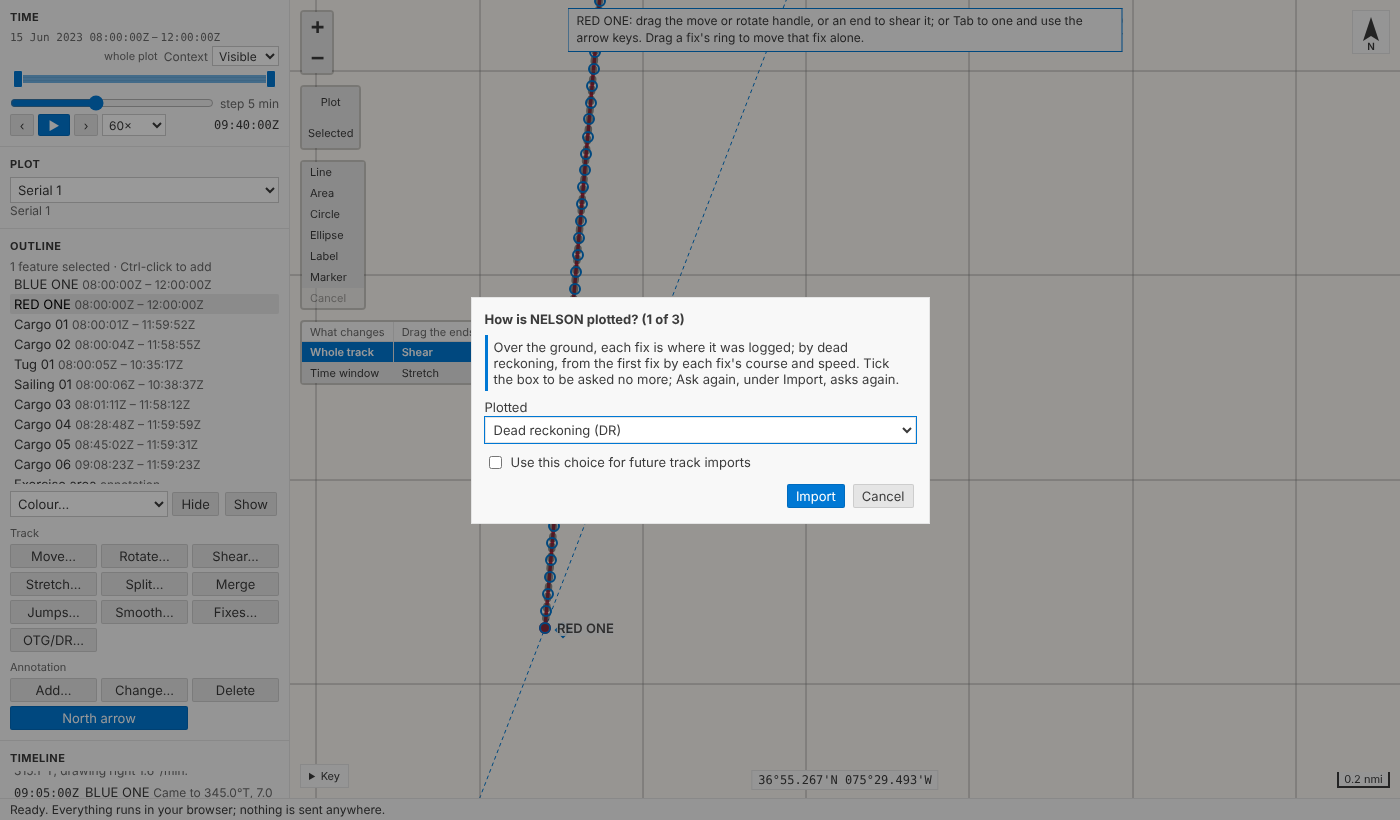The height and width of the screenshot is (820, 1400).
Task: Choose the Circle drawing tool
Action: [x=333, y=214]
